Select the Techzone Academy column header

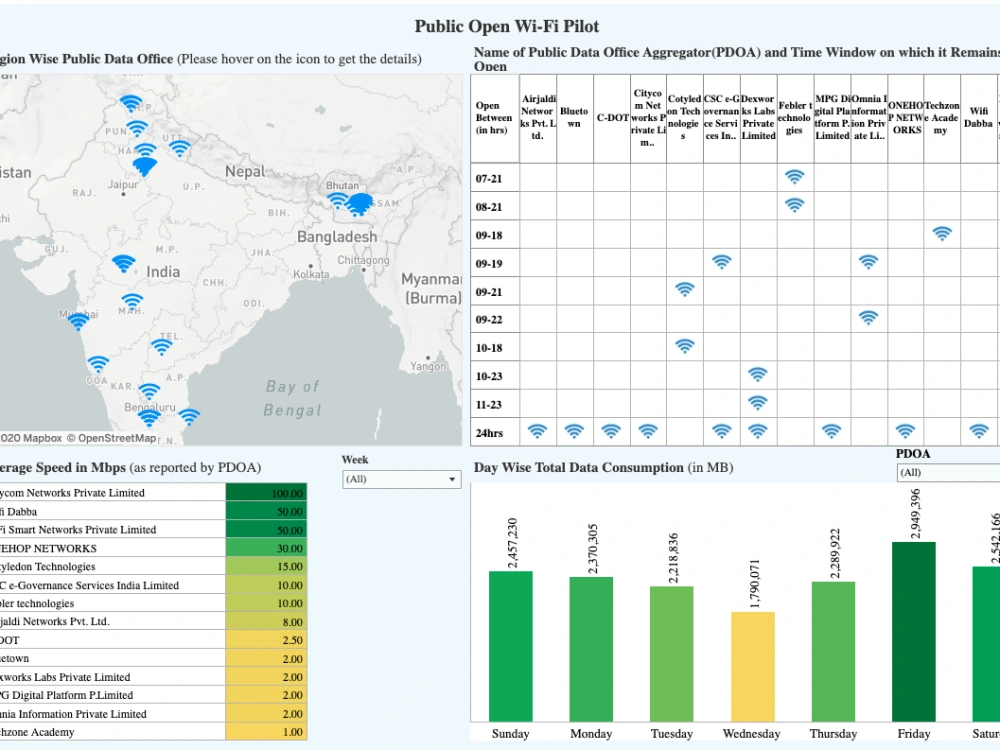pyautogui.click(x=941, y=117)
